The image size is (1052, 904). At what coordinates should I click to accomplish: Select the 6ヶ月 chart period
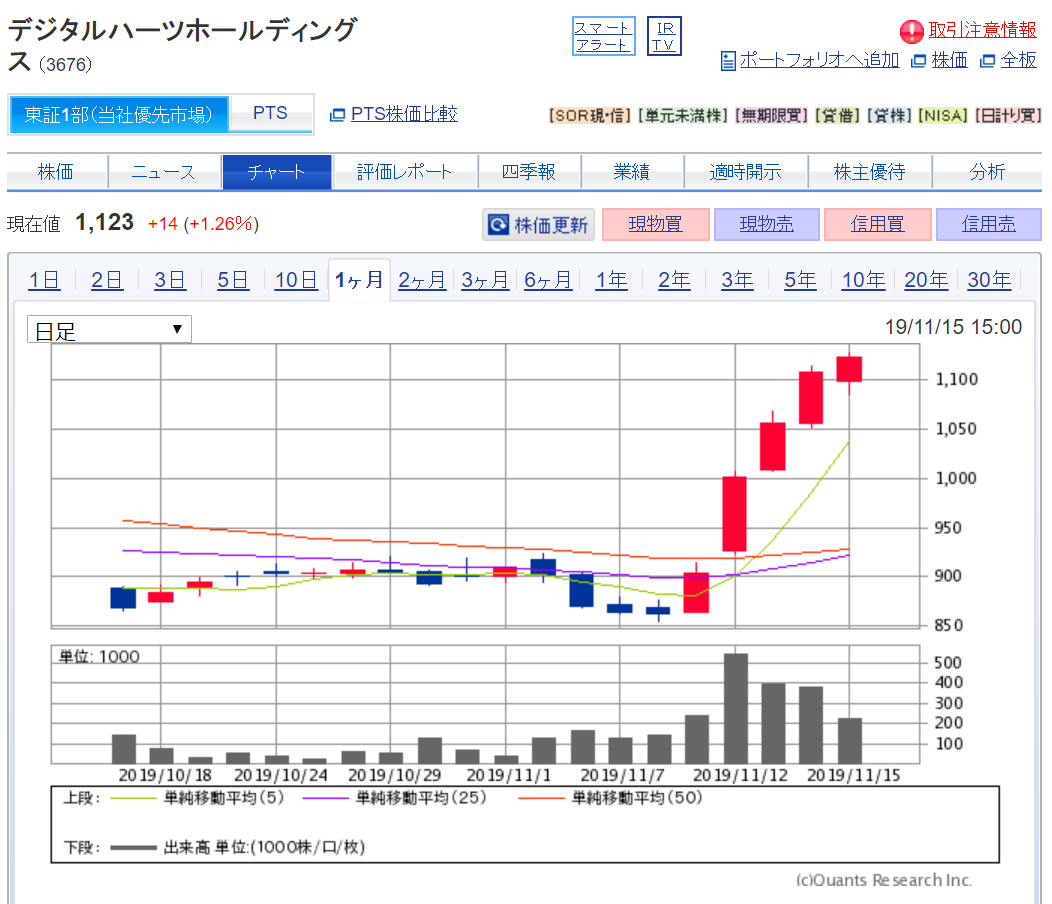pyautogui.click(x=548, y=280)
